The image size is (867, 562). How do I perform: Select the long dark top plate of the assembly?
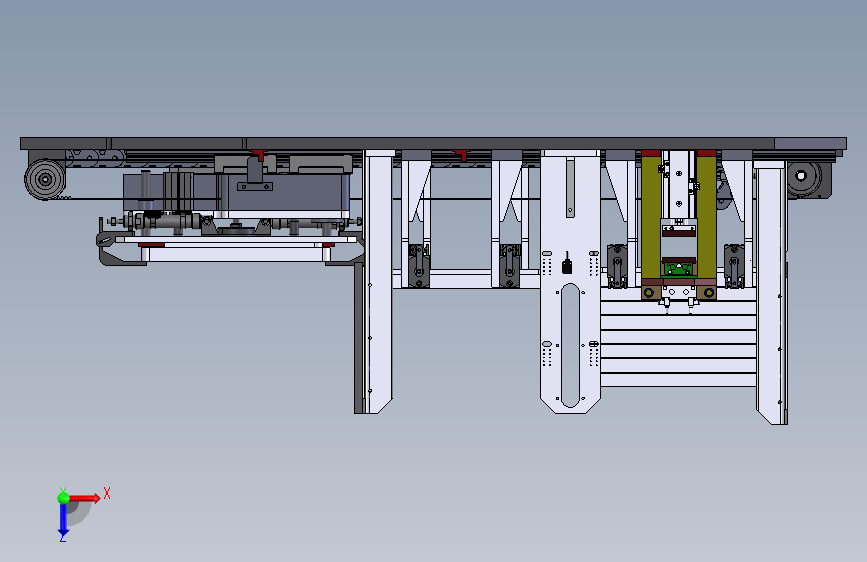(x=433, y=143)
